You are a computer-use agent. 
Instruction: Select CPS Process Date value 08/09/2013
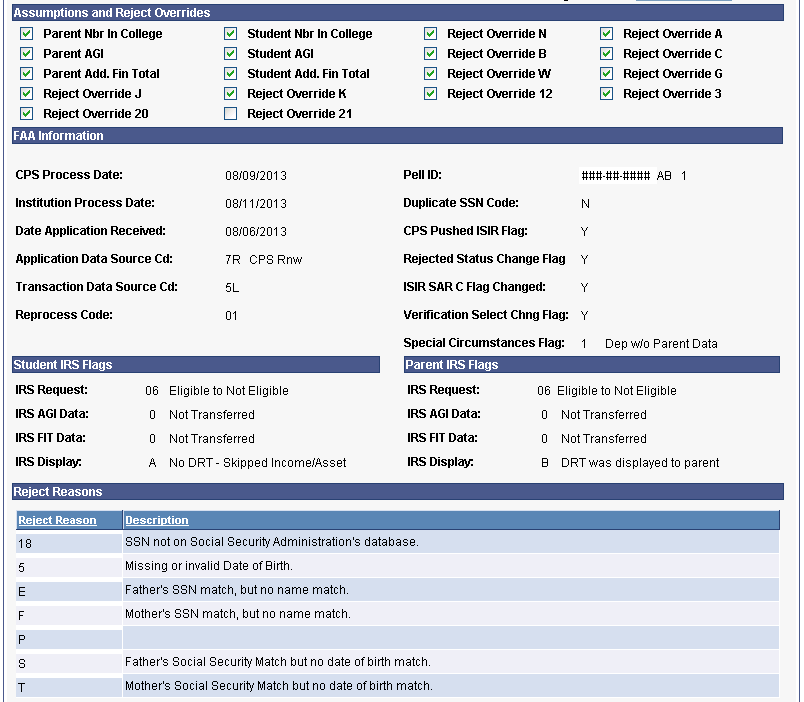[256, 176]
